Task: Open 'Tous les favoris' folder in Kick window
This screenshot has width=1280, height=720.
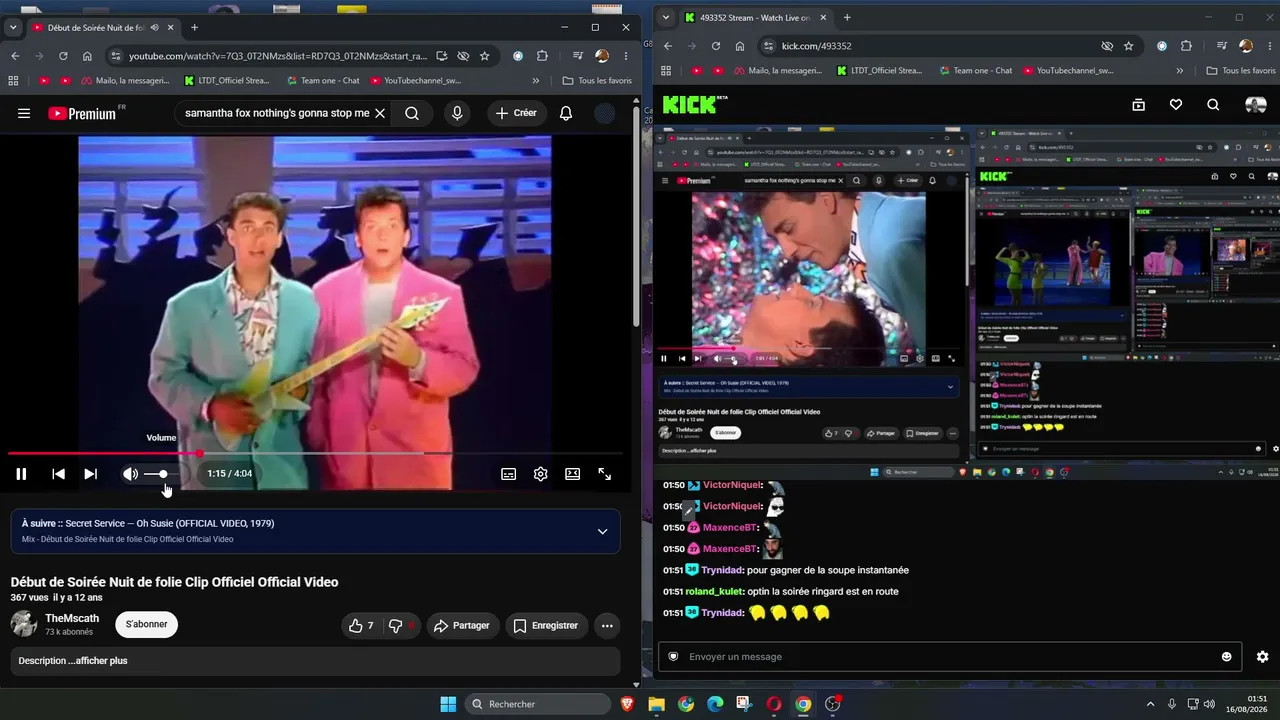Action: click(1241, 71)
